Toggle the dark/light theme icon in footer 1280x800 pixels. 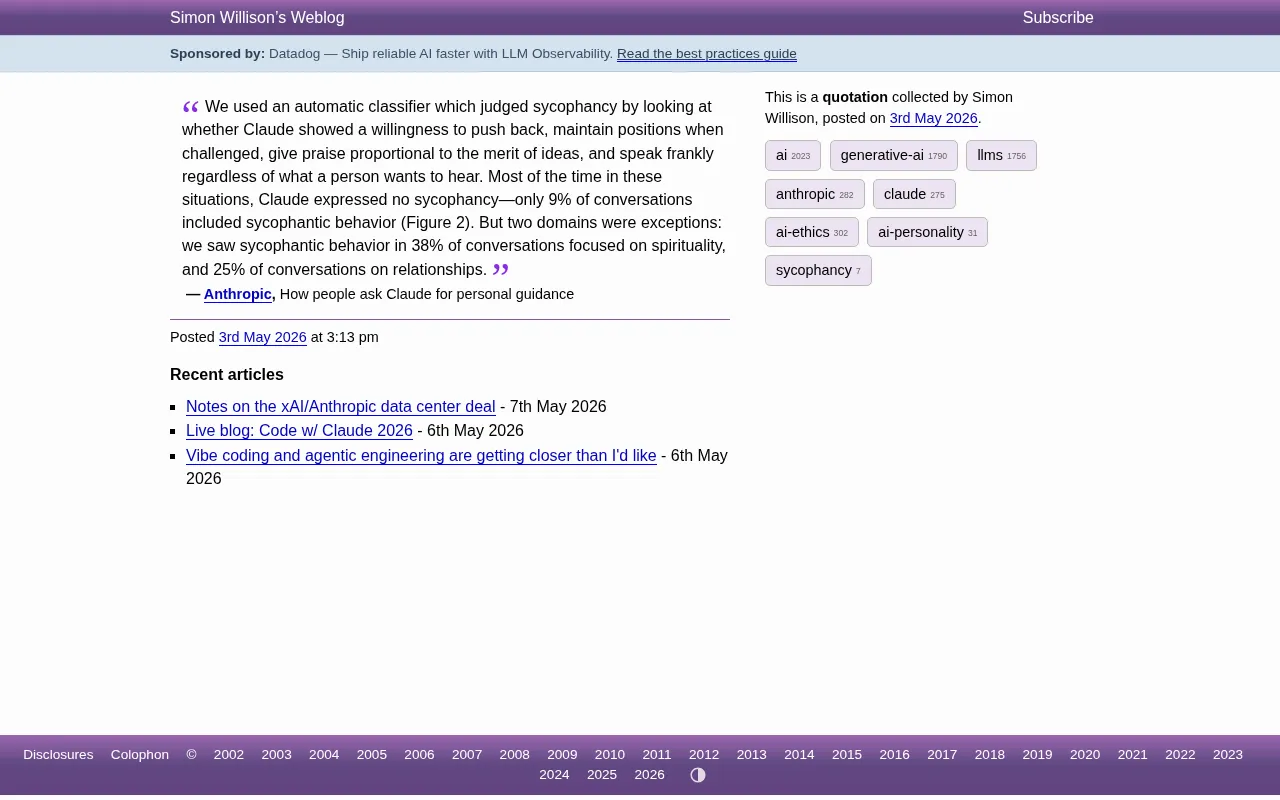point(698,775)
